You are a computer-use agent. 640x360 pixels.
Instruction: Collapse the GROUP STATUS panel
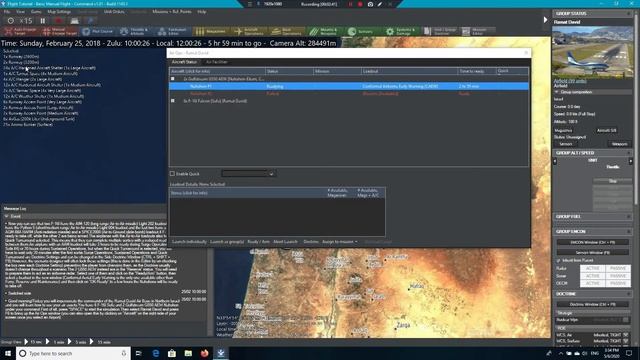click(x=629, y=13)
